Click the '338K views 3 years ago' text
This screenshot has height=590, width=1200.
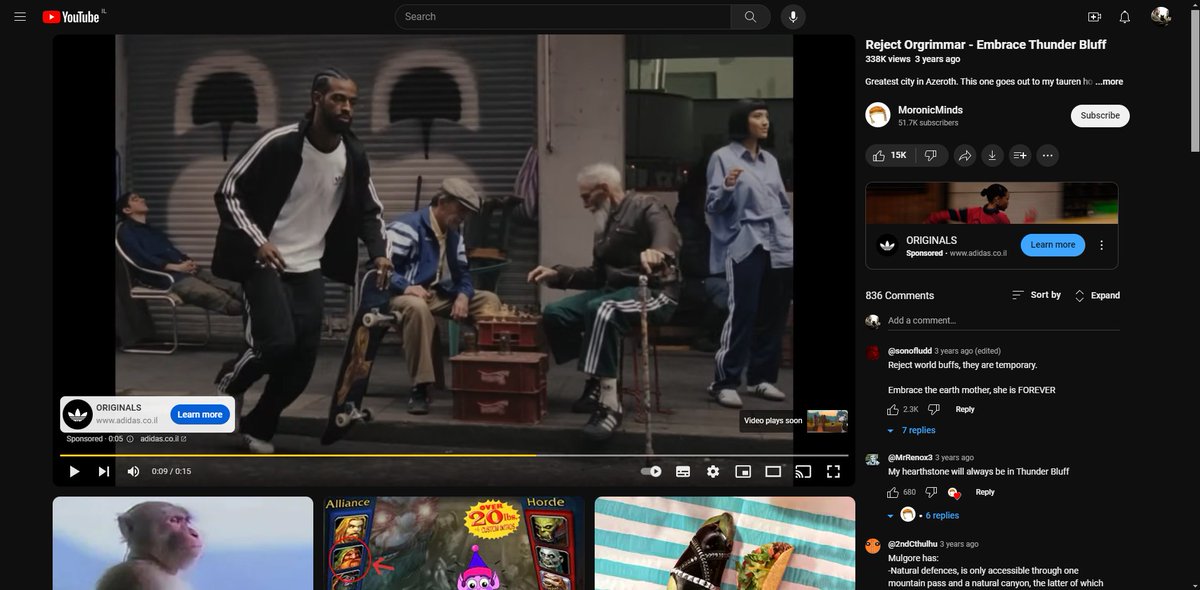coord(913,60)
